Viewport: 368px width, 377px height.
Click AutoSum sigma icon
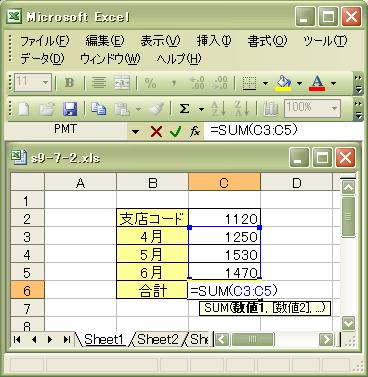(x=184, y=109)
